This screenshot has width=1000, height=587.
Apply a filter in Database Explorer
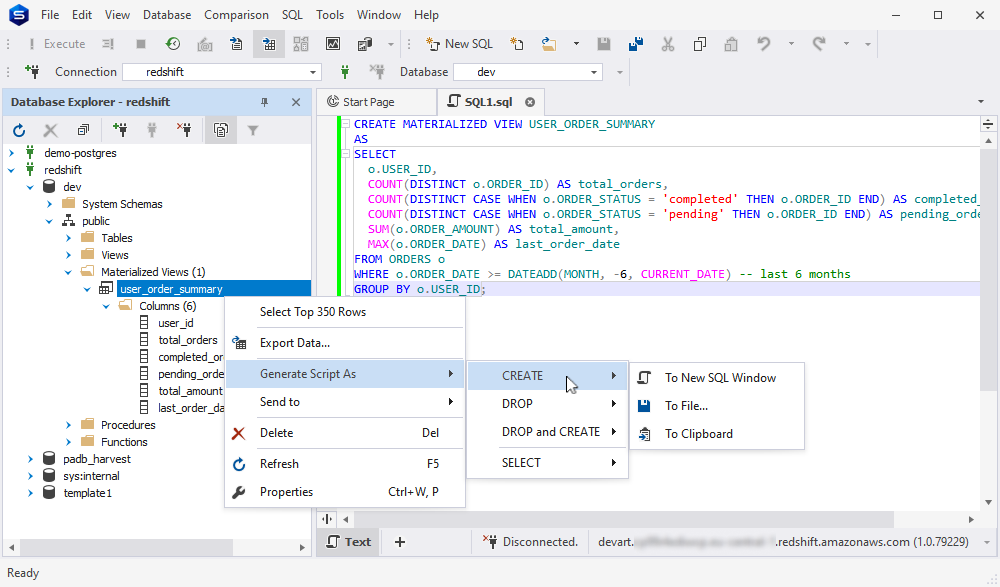[x=252, y=130]
